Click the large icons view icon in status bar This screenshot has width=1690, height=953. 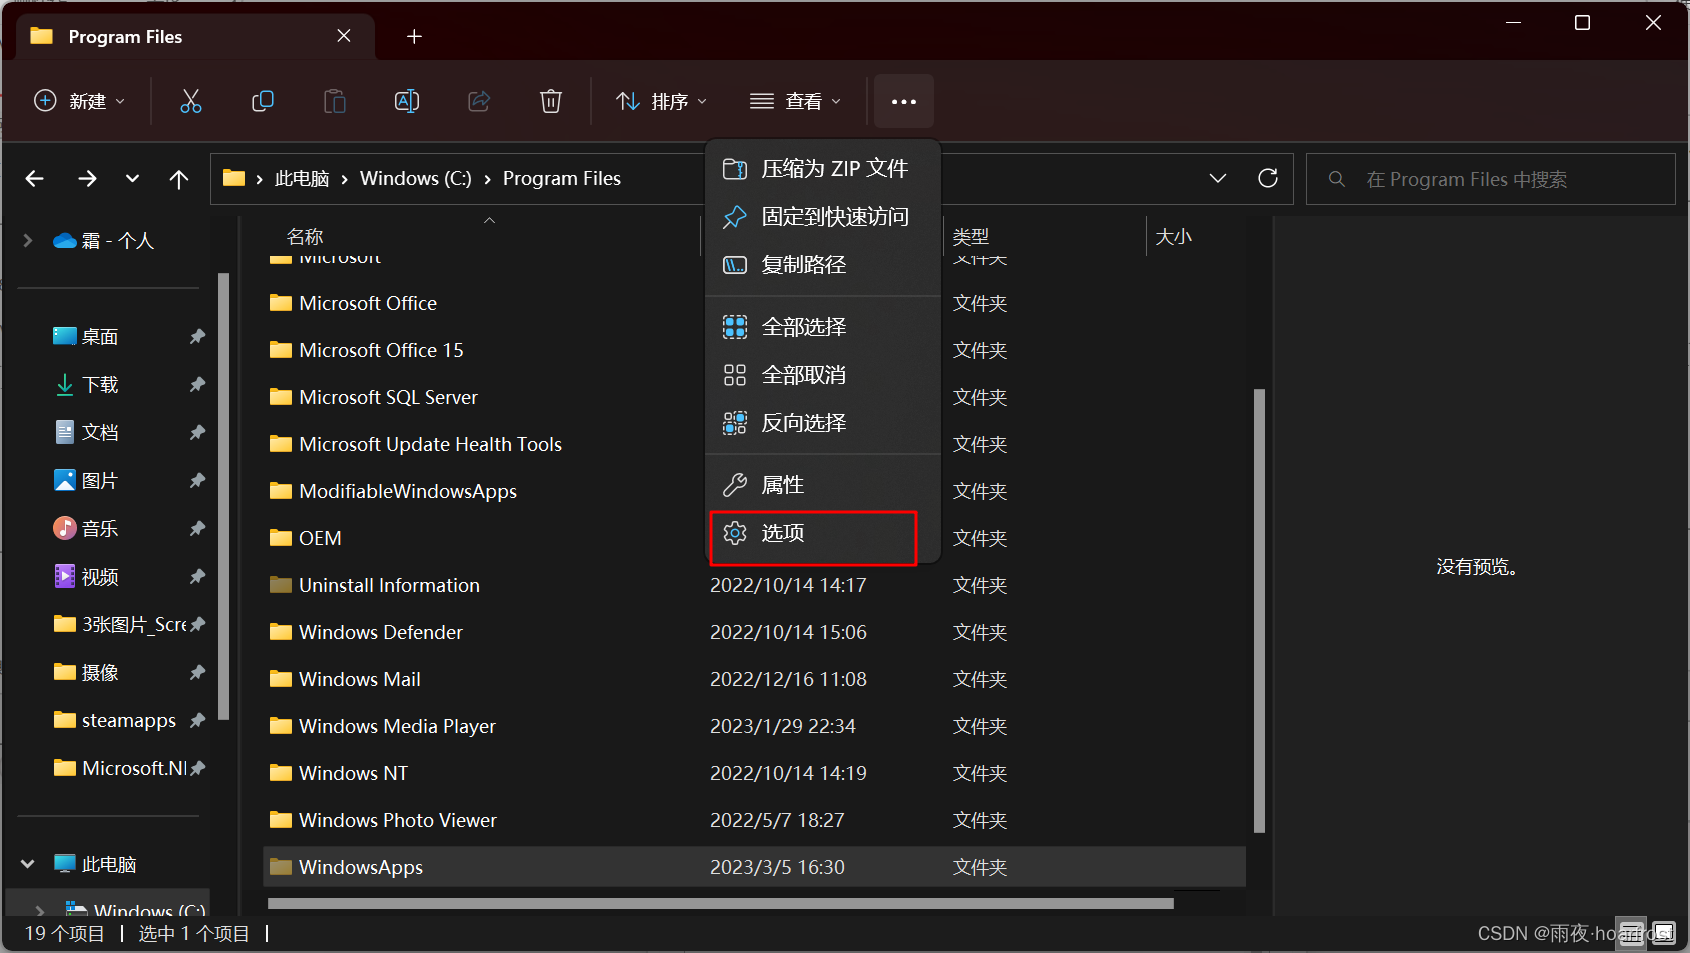pos(1663,933)
